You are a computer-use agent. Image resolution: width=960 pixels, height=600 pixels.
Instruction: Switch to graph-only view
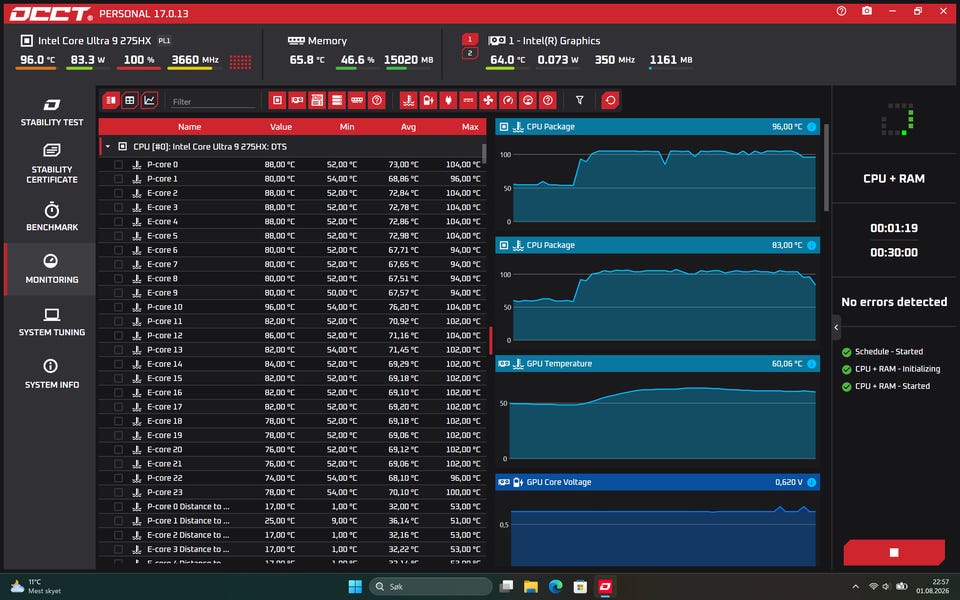click(x=149, y=100)
